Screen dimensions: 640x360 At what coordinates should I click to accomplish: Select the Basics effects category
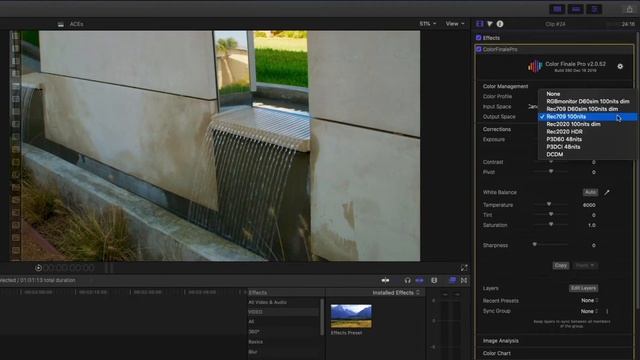[256, 342]
